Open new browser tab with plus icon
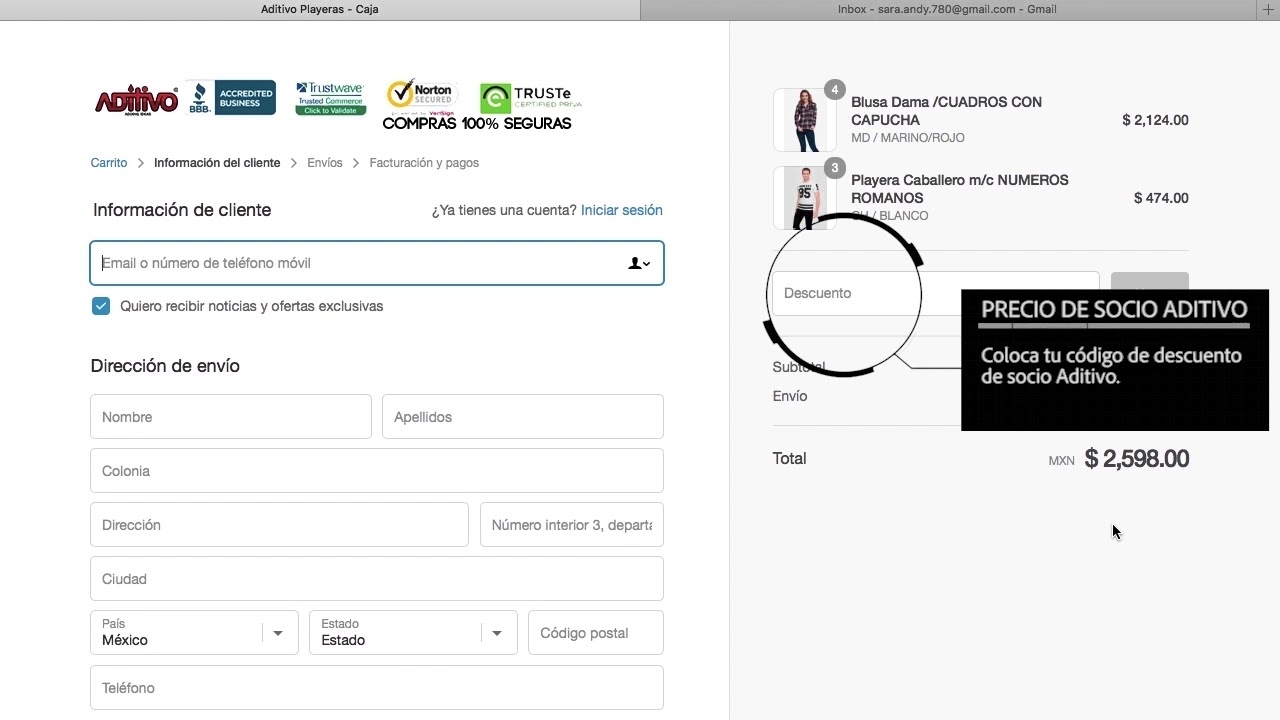 [x=1269, y=9]
